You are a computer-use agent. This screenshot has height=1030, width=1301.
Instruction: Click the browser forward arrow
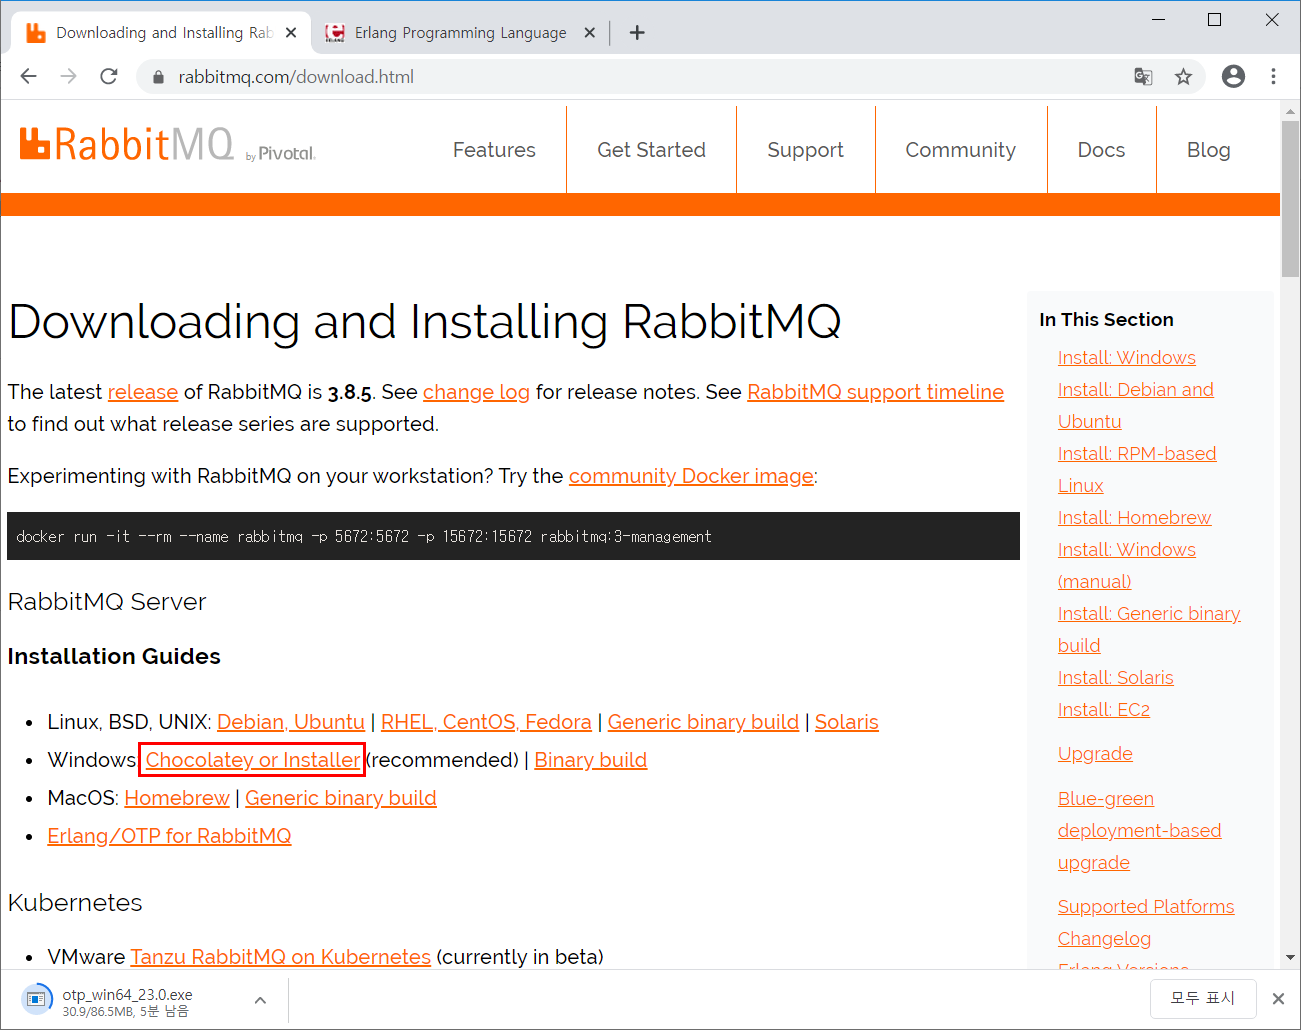[x=68, y=76]
